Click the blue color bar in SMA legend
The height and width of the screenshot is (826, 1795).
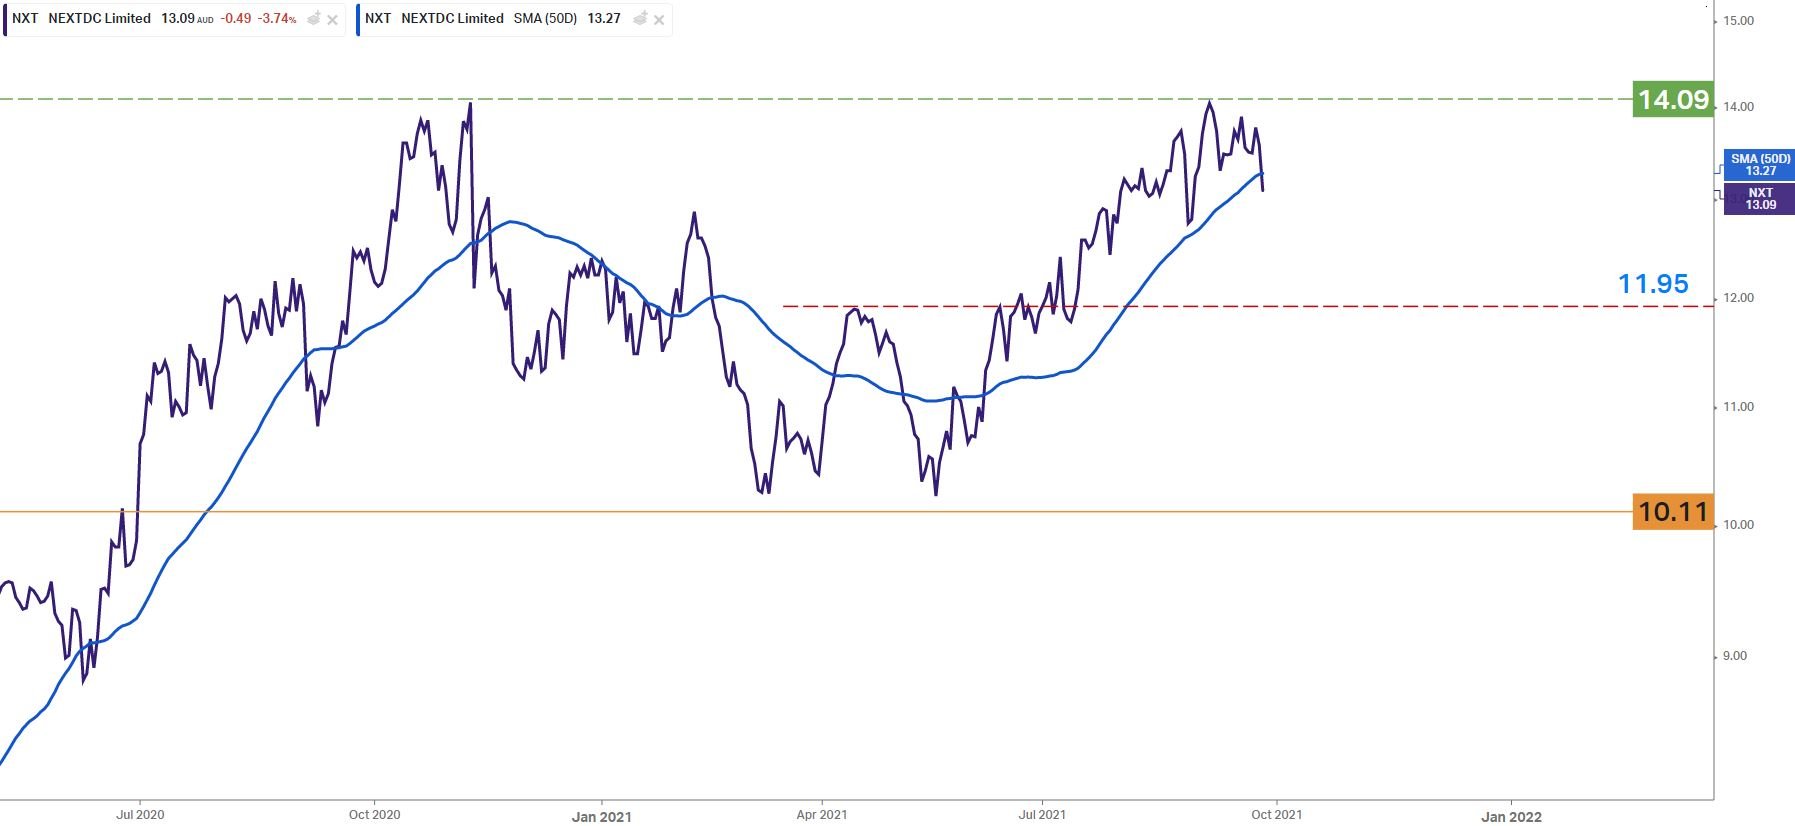coord(357,19)
